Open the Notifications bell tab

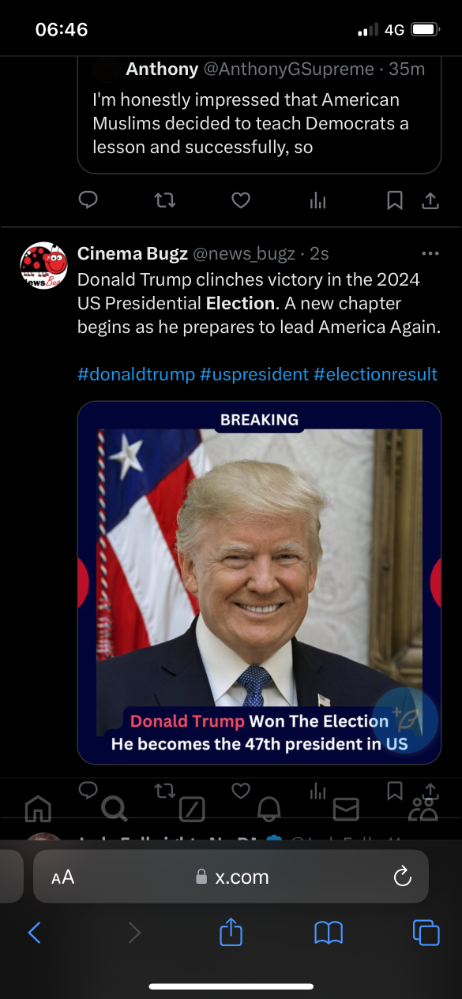pyautogui.click(x=269, y=809)
